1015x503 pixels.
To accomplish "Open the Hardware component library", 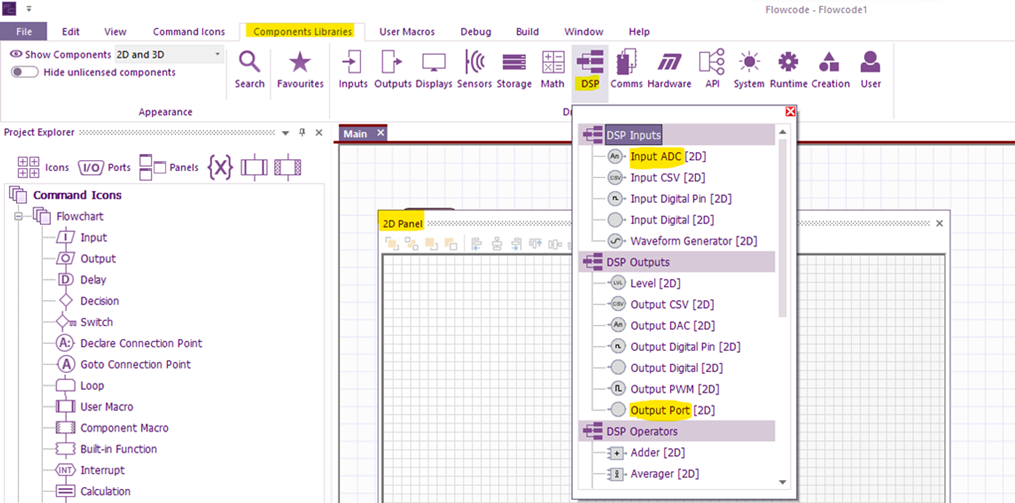I will pos(669,70).
